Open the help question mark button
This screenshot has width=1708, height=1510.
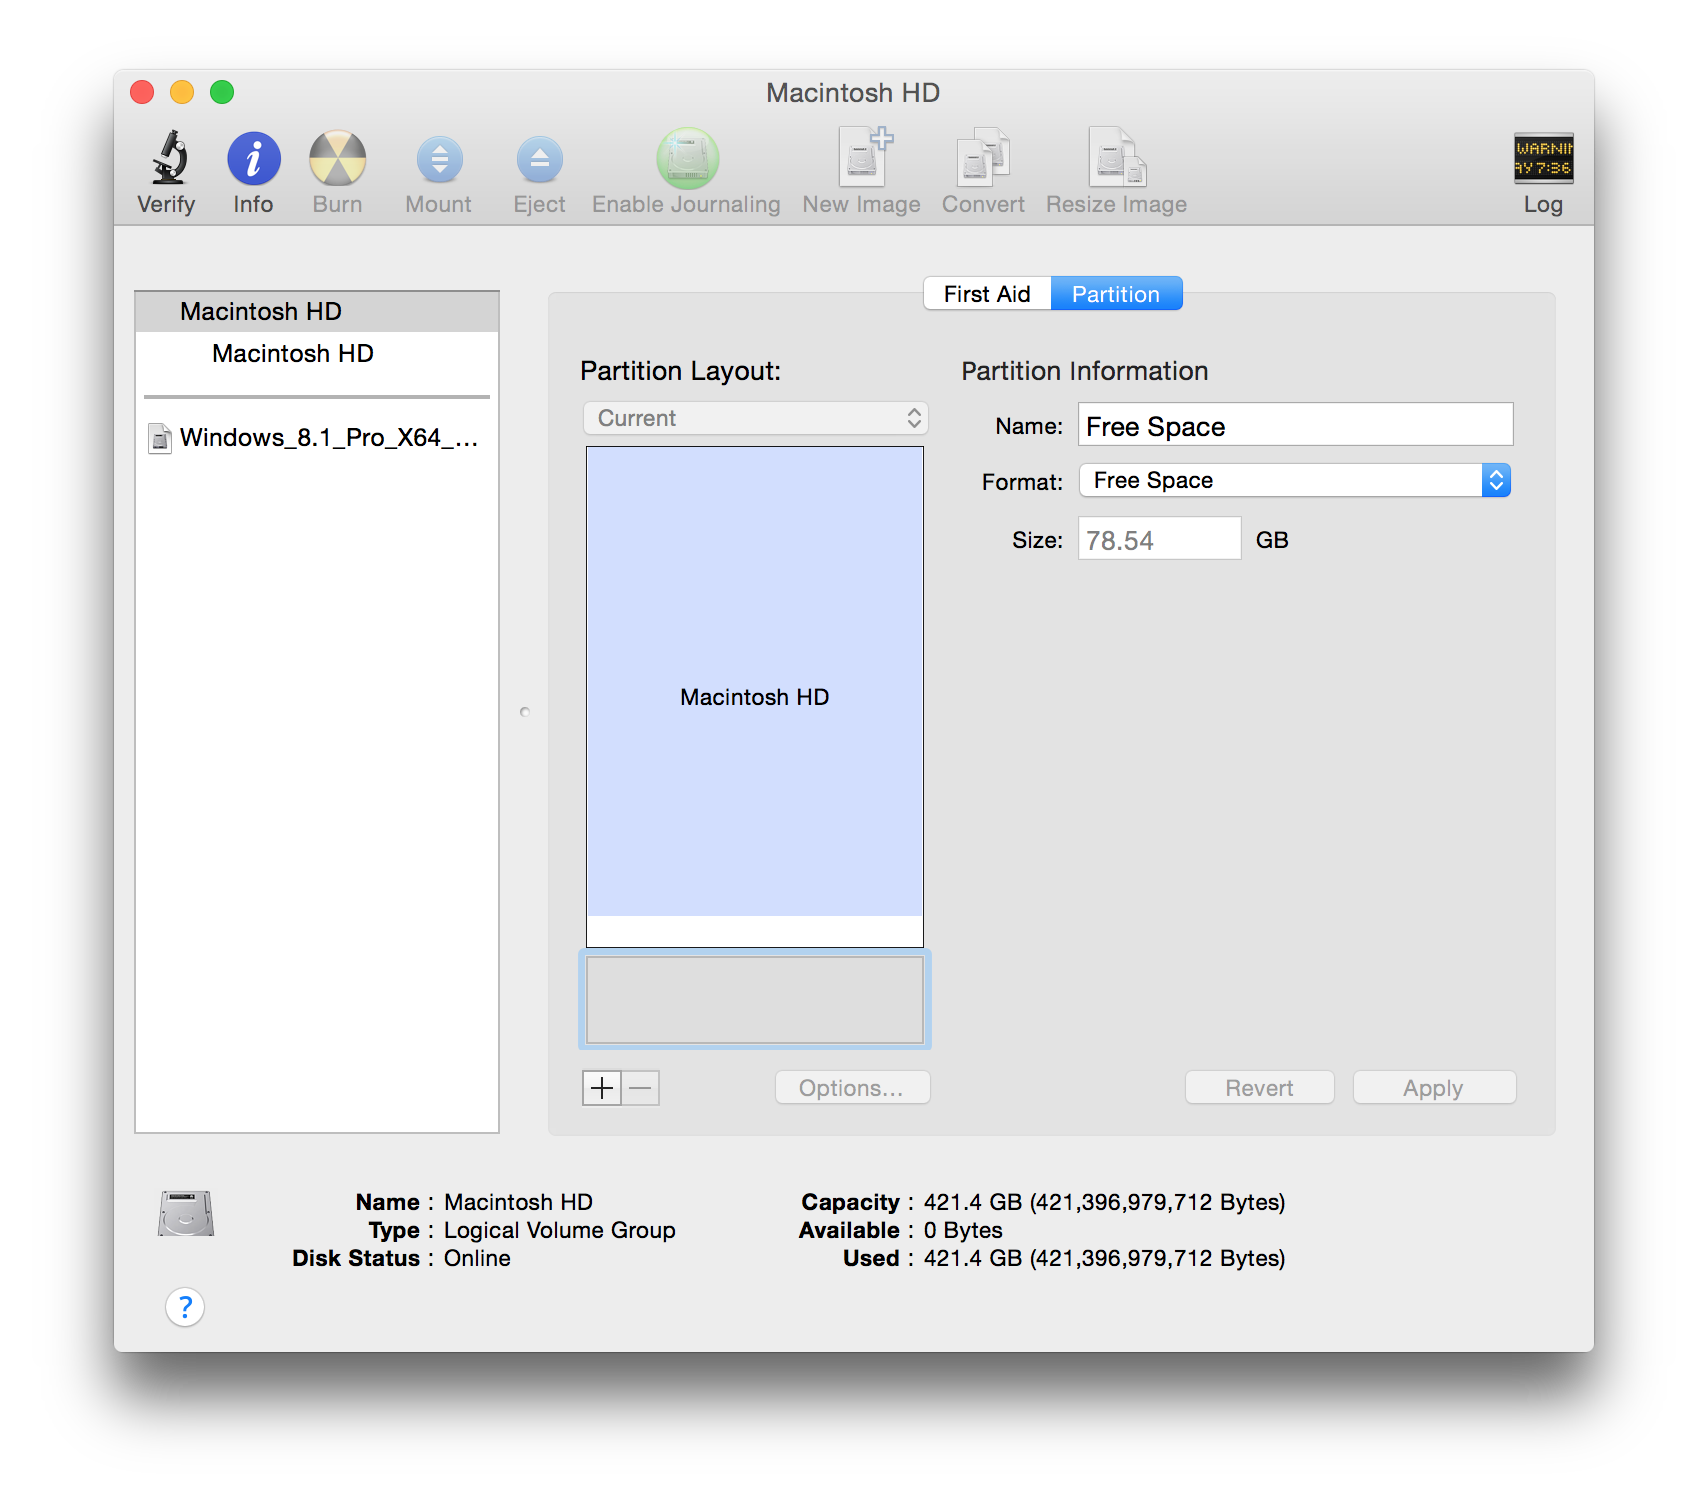[185, 1307]
